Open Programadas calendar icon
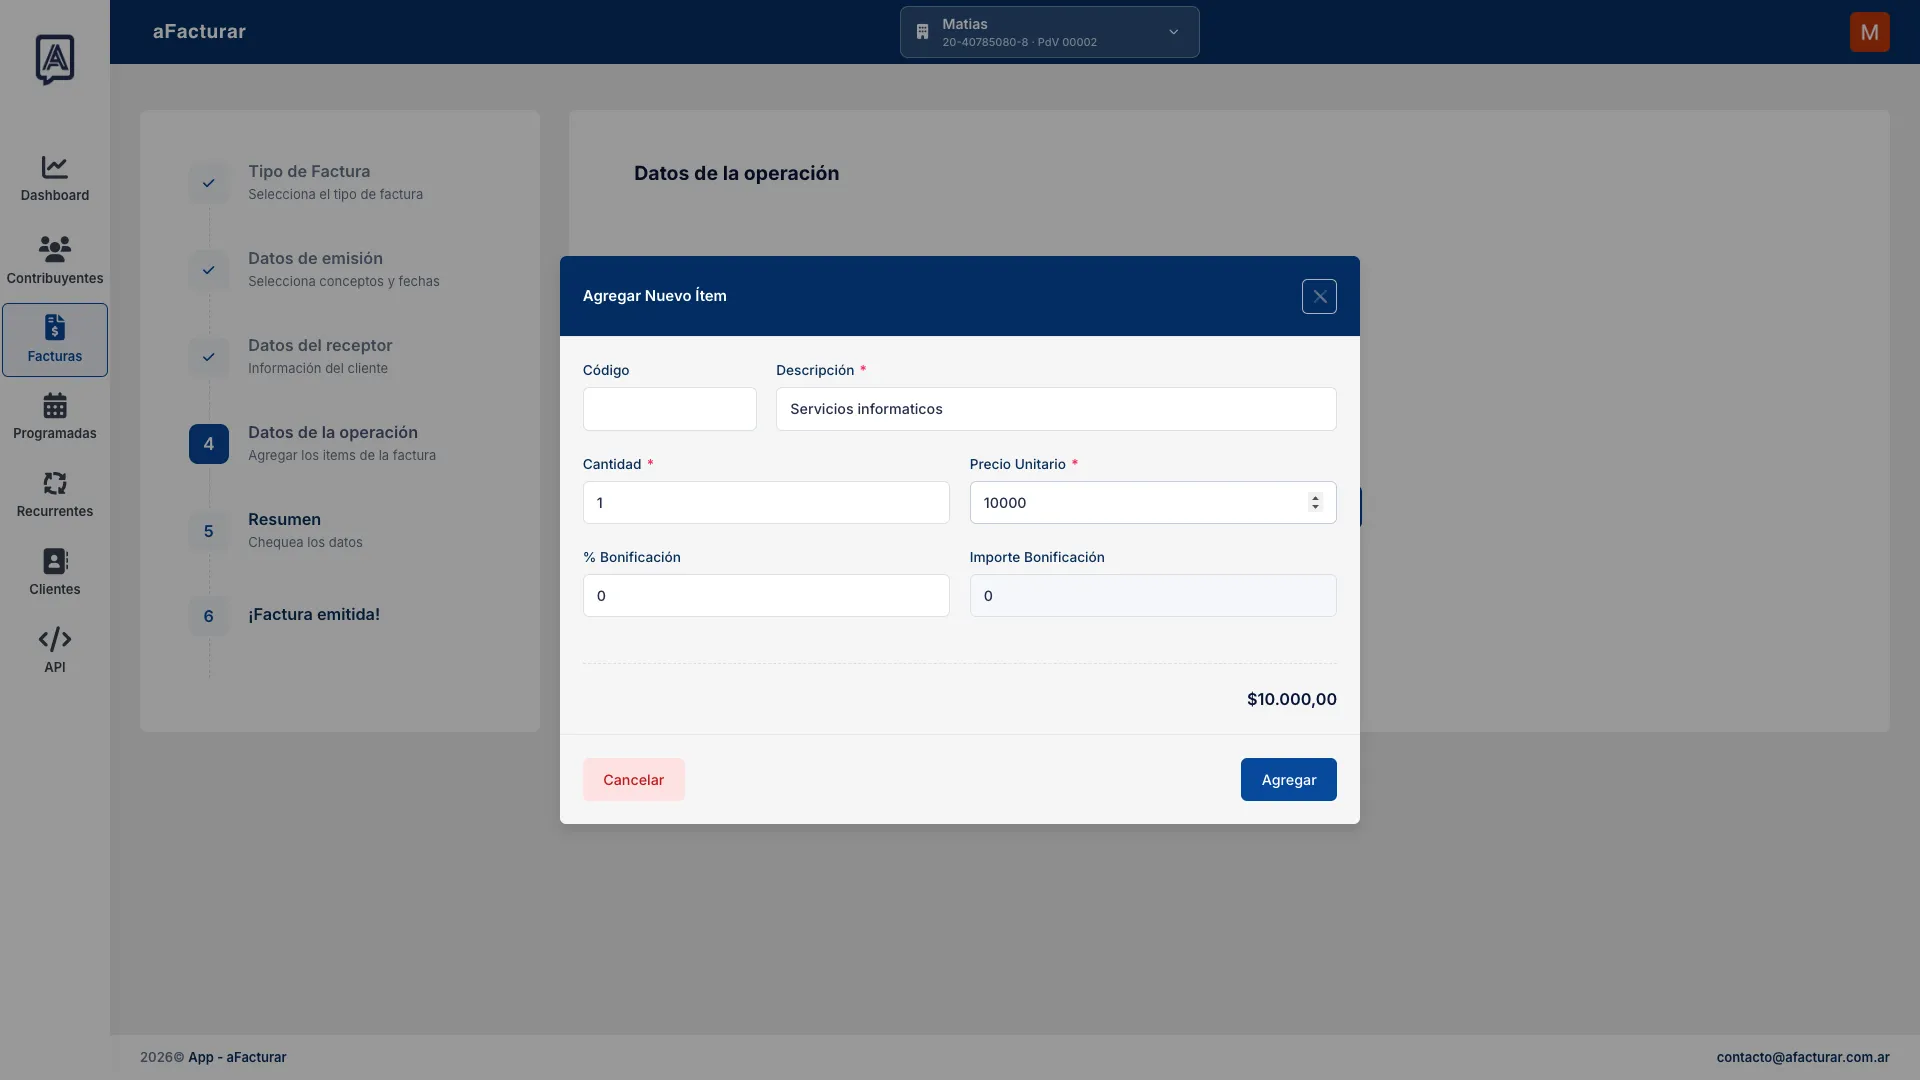 [x=55, y=405]
